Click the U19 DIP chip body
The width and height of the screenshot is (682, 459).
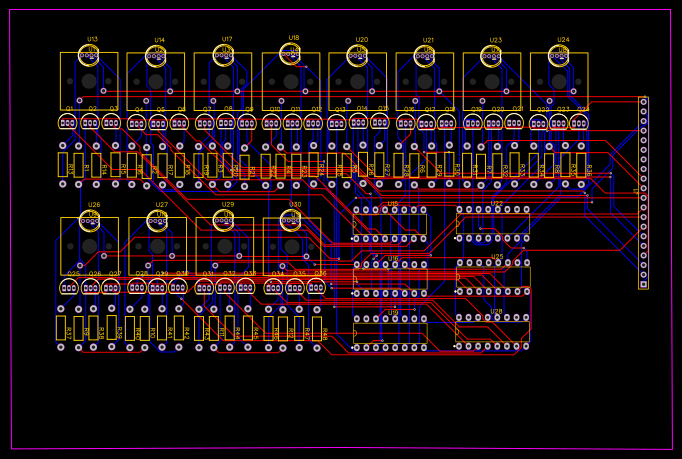(390, 333)
